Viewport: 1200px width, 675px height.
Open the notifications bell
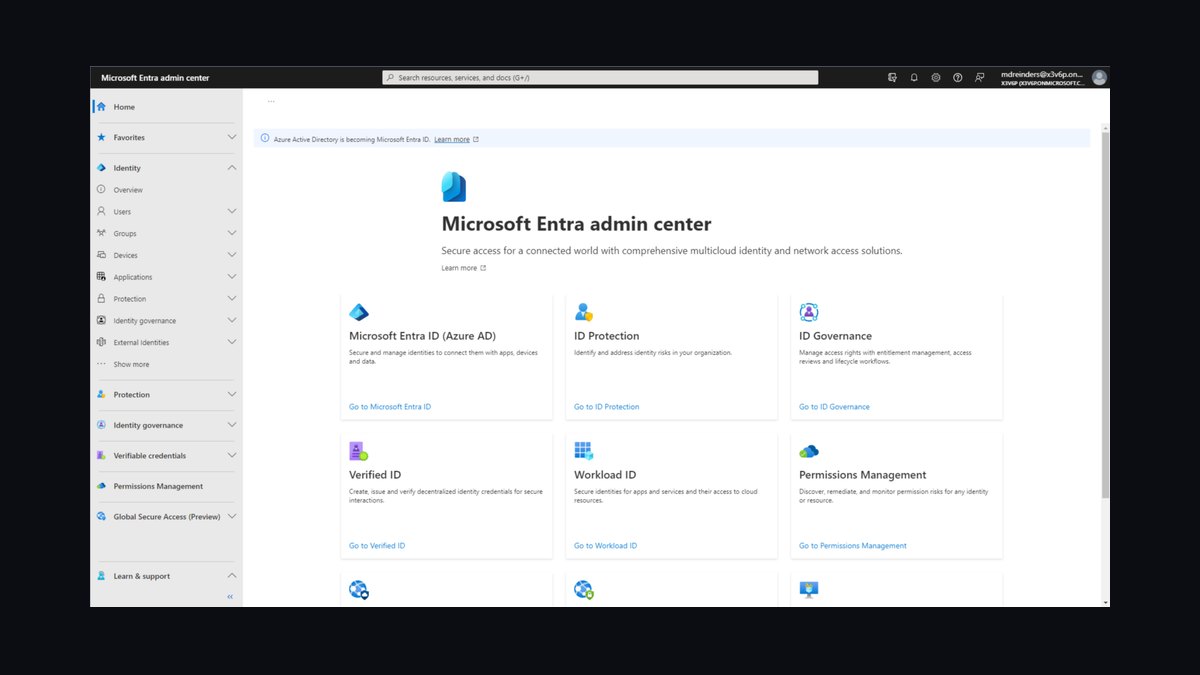[914, 77]
